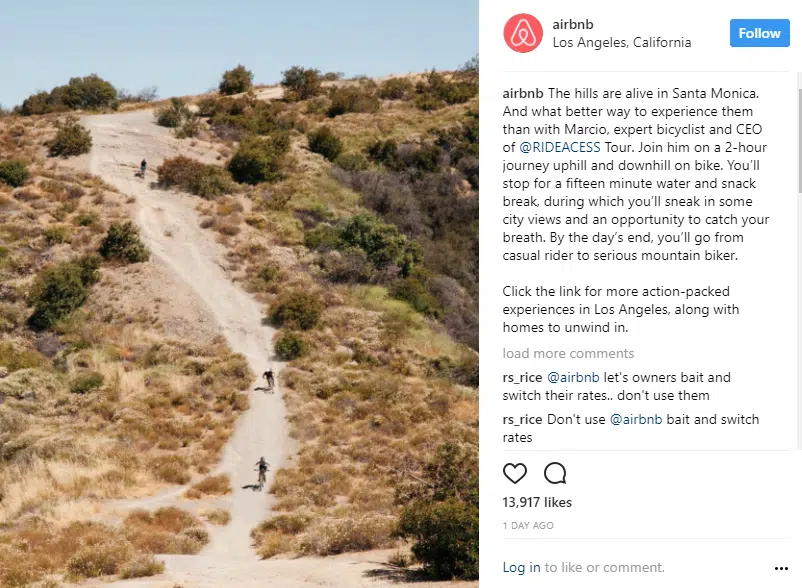Open the Los Angeles, California location link
This screenshot has height=588, width=802.
621,42
